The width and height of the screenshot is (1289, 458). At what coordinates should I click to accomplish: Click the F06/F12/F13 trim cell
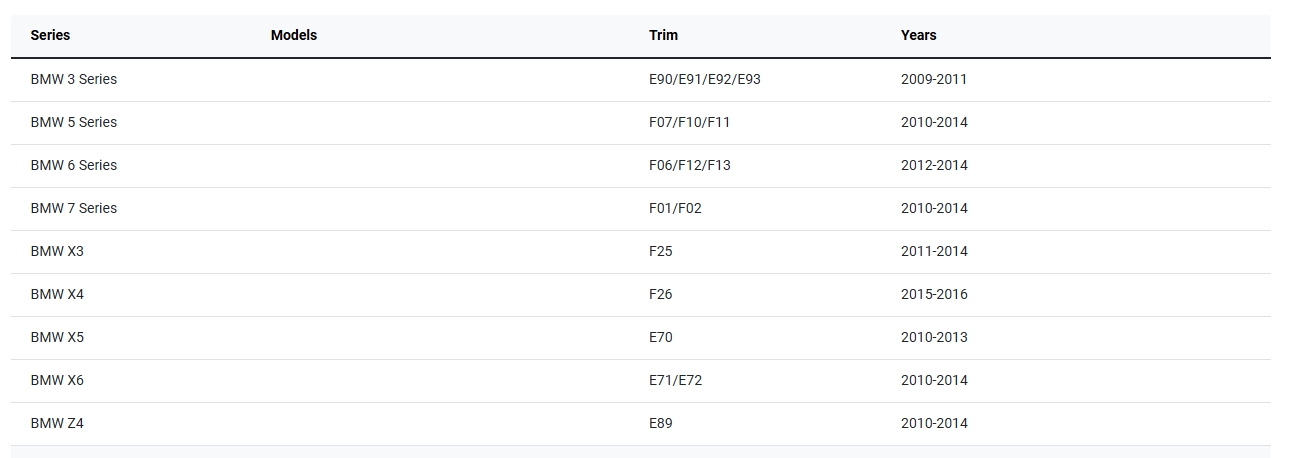[x=689, y=165]
